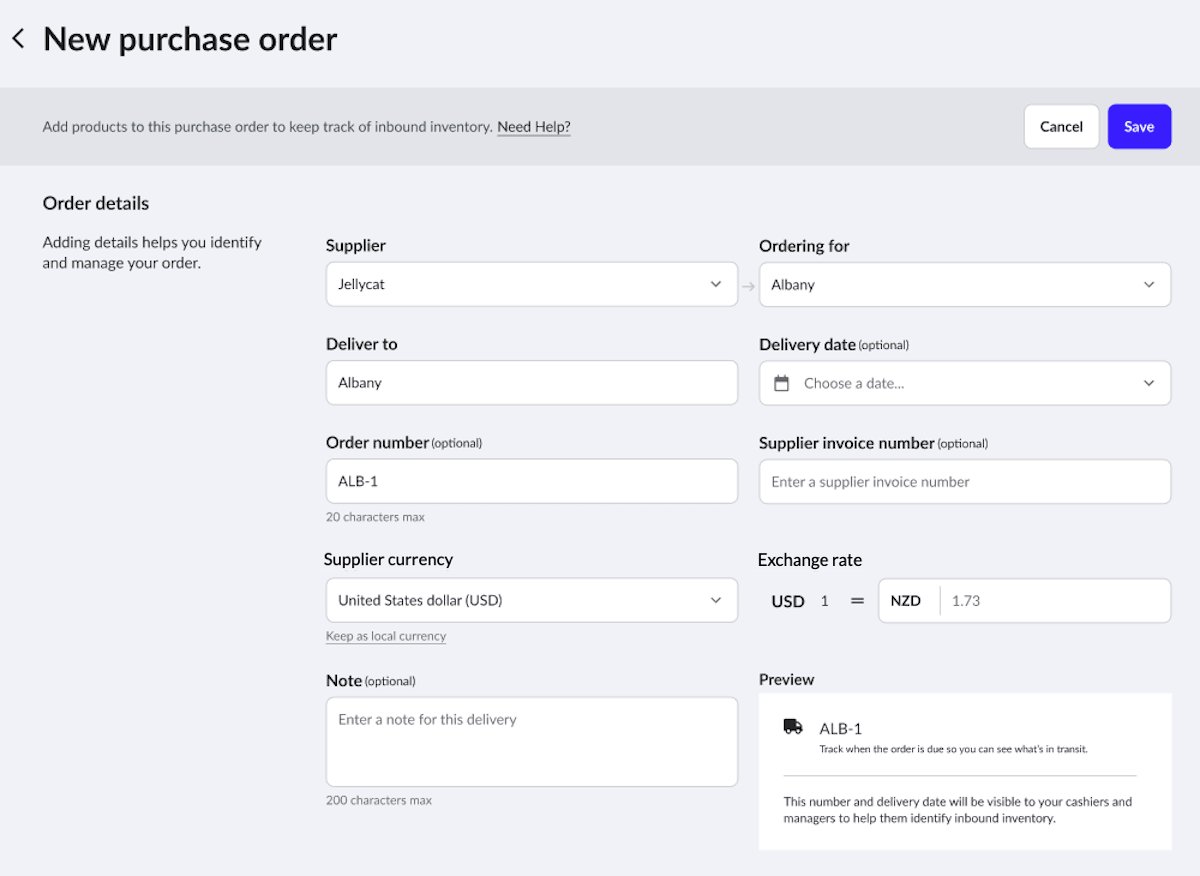1200x876 pixels.
Task: Open the Need Help? link
Action: tap(534, 127)
